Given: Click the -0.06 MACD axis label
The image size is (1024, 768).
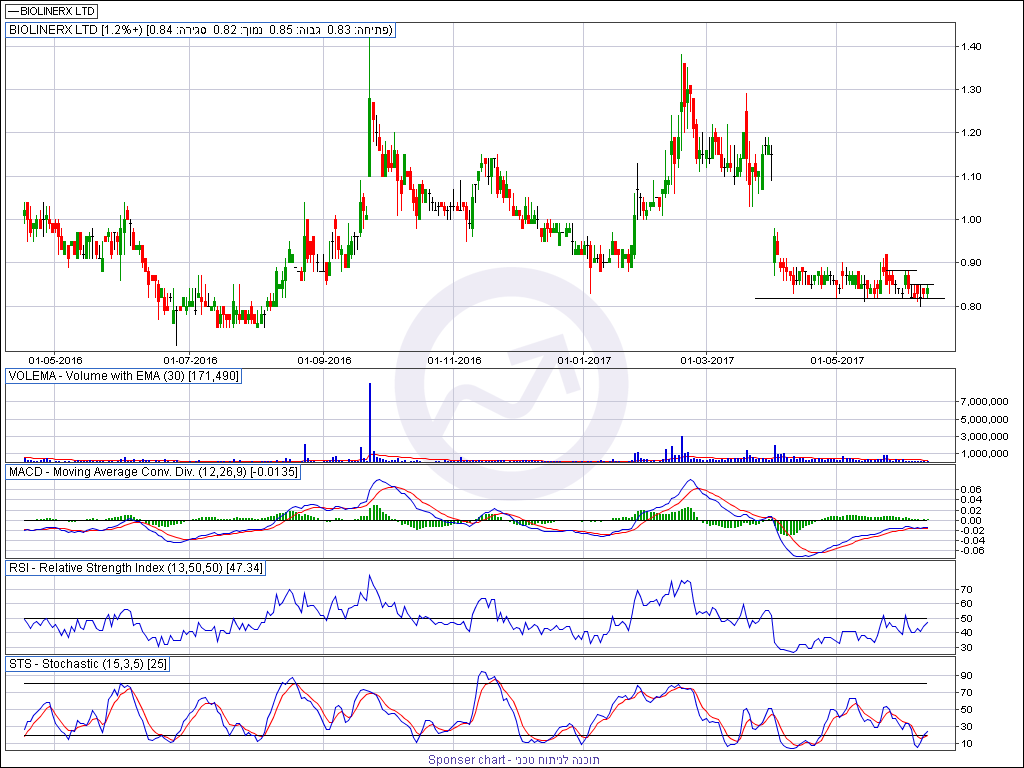Looking at the screenshot, I should pos(970,551).
